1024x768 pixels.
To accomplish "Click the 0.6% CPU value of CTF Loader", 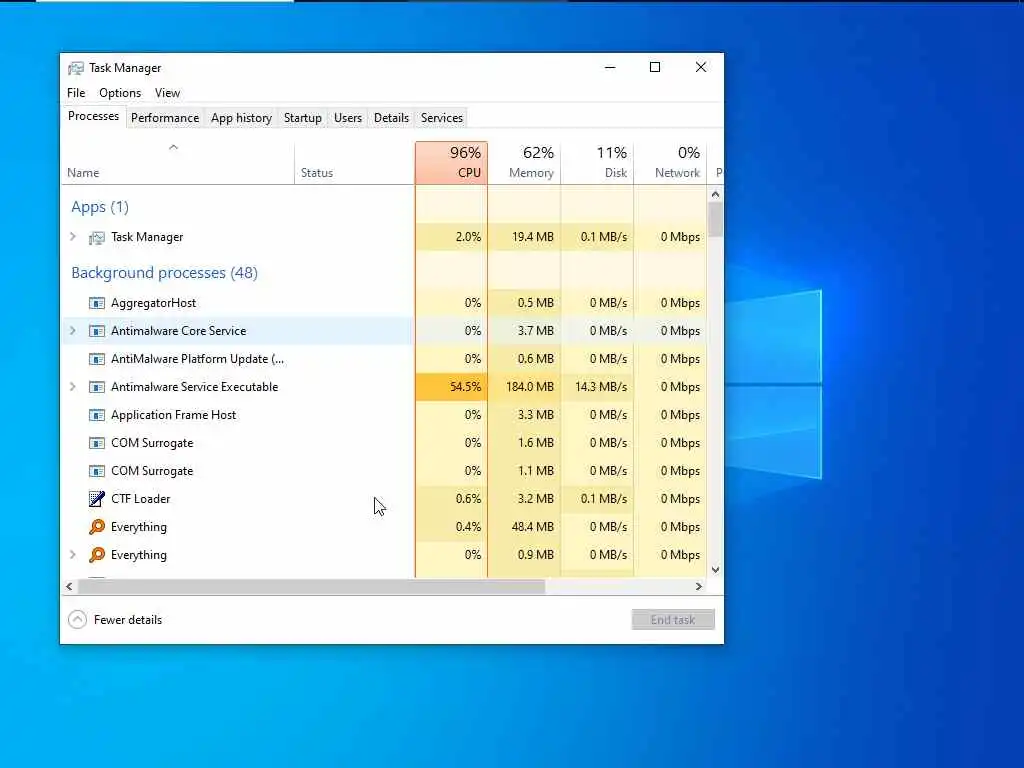I will tap(468, 499).
